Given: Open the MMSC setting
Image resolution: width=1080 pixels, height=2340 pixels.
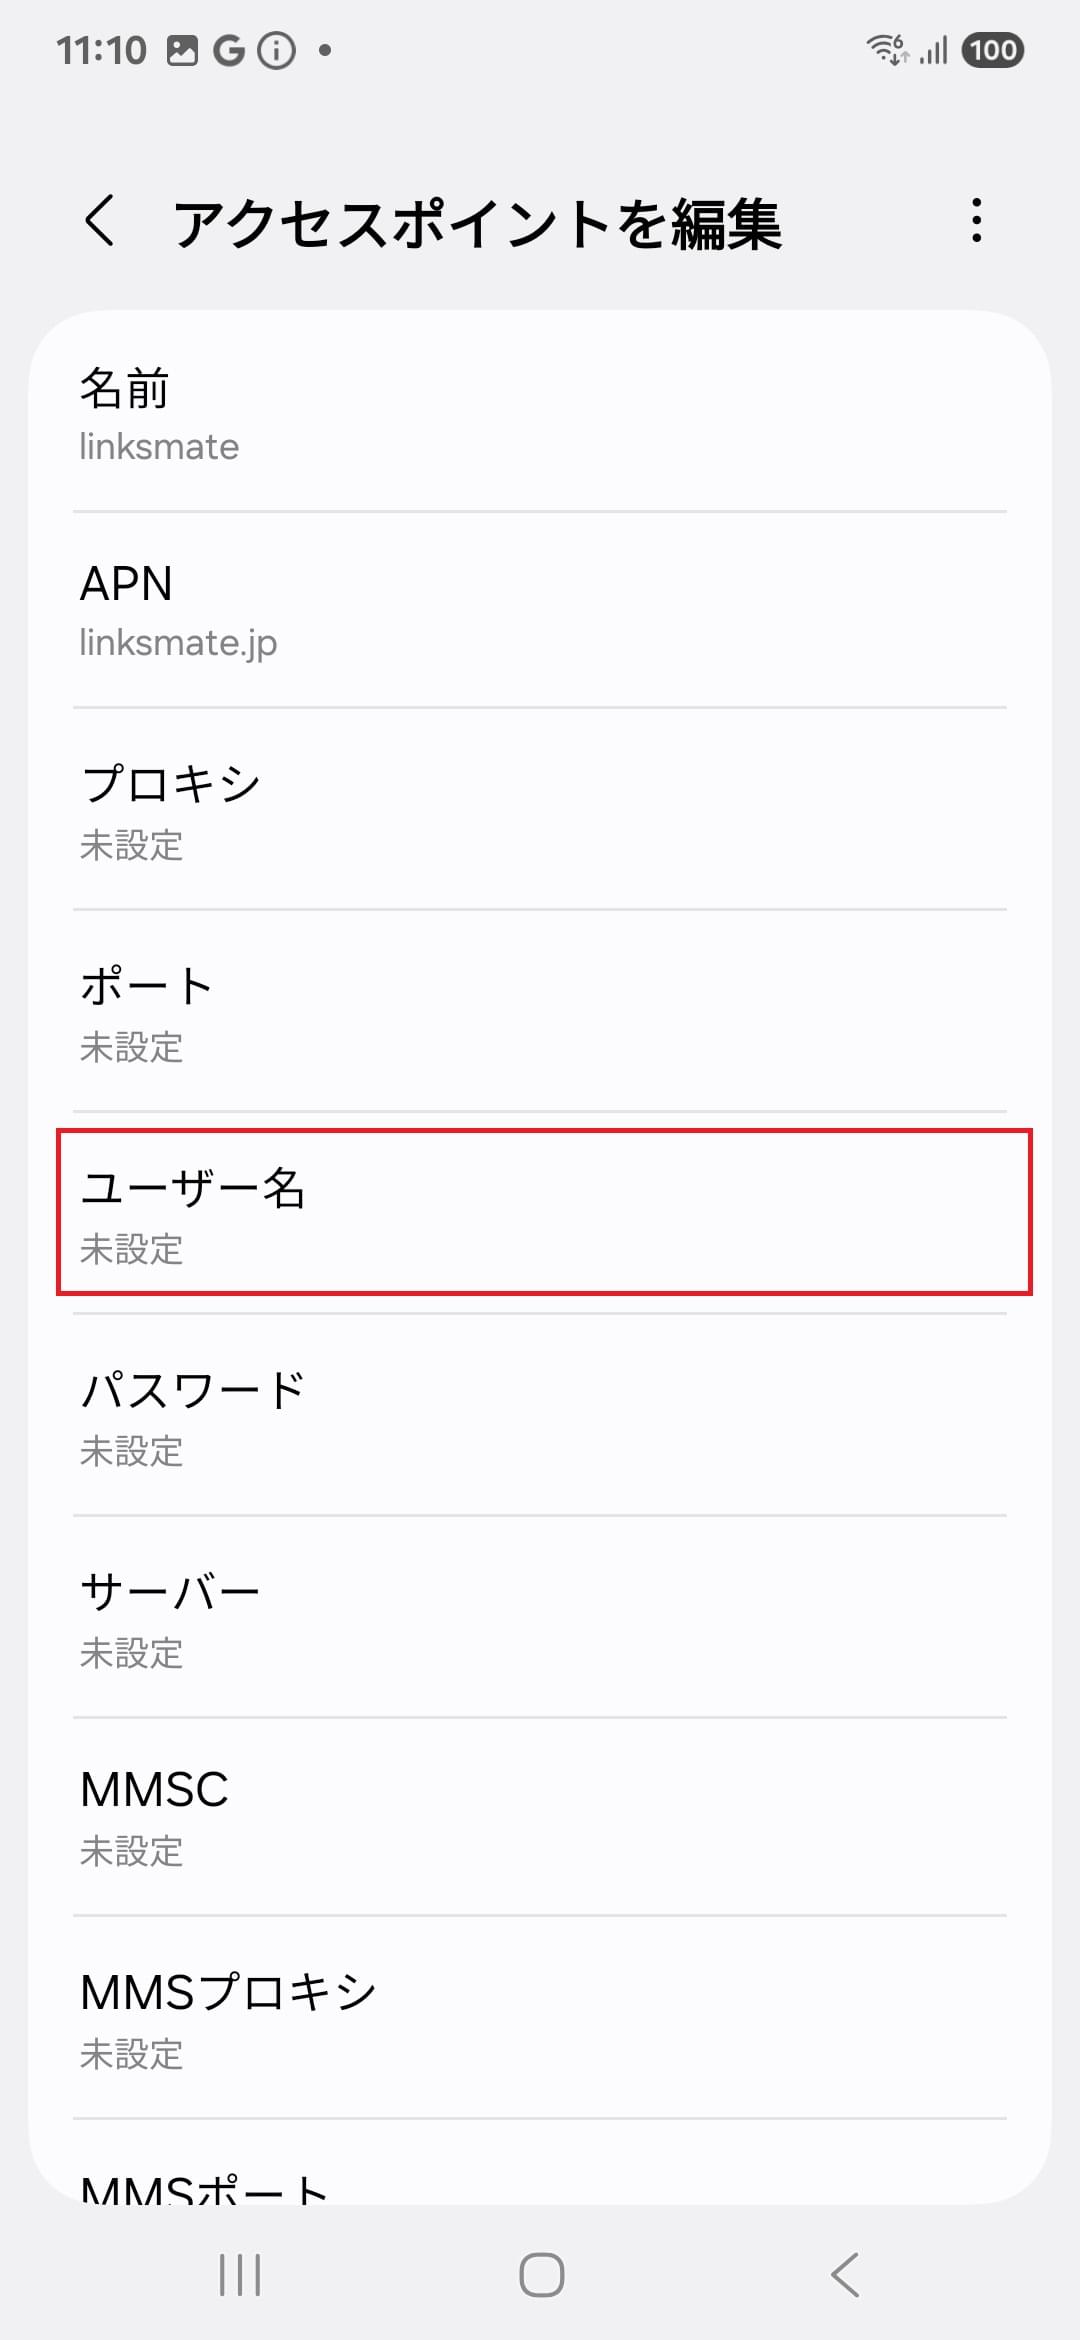Looking at the screenshot, I should coord(540,1818).
